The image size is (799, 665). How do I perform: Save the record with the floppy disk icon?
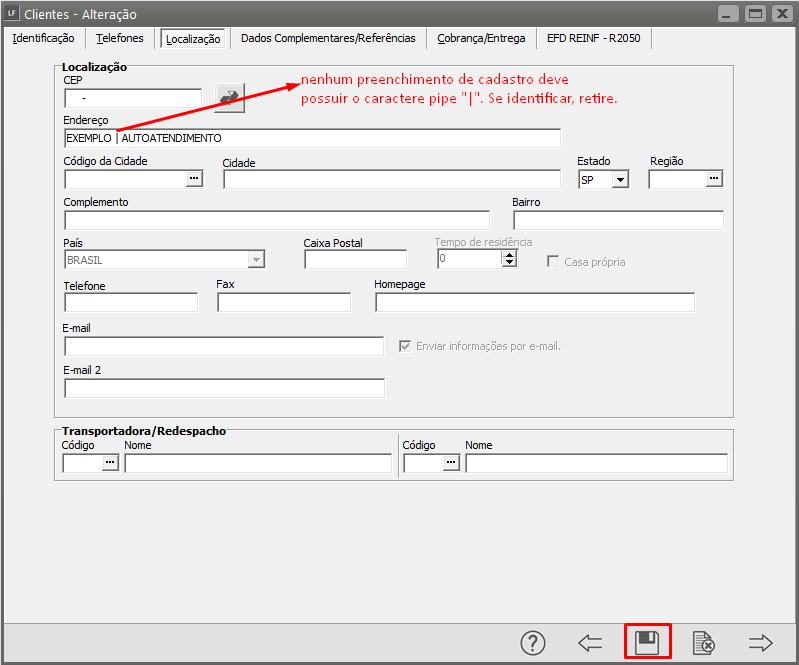pyautogui.click(x=647, y=642)
